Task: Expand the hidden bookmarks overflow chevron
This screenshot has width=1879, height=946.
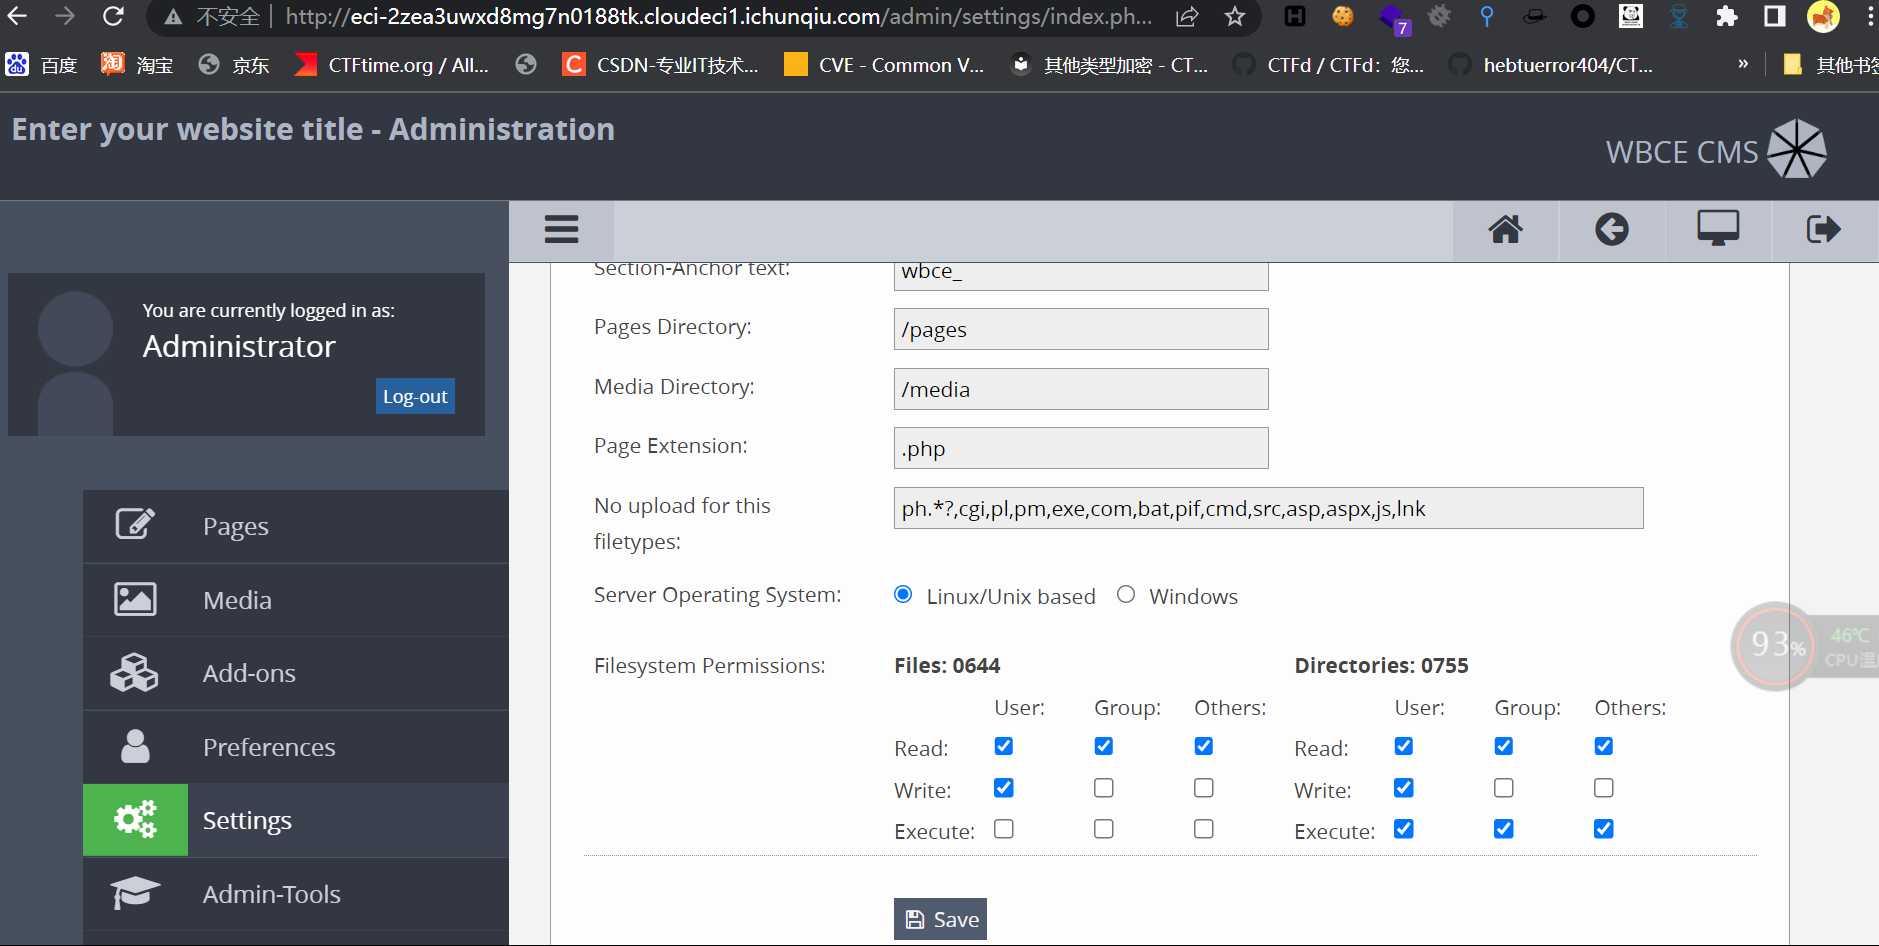Action: point(1743,64)
